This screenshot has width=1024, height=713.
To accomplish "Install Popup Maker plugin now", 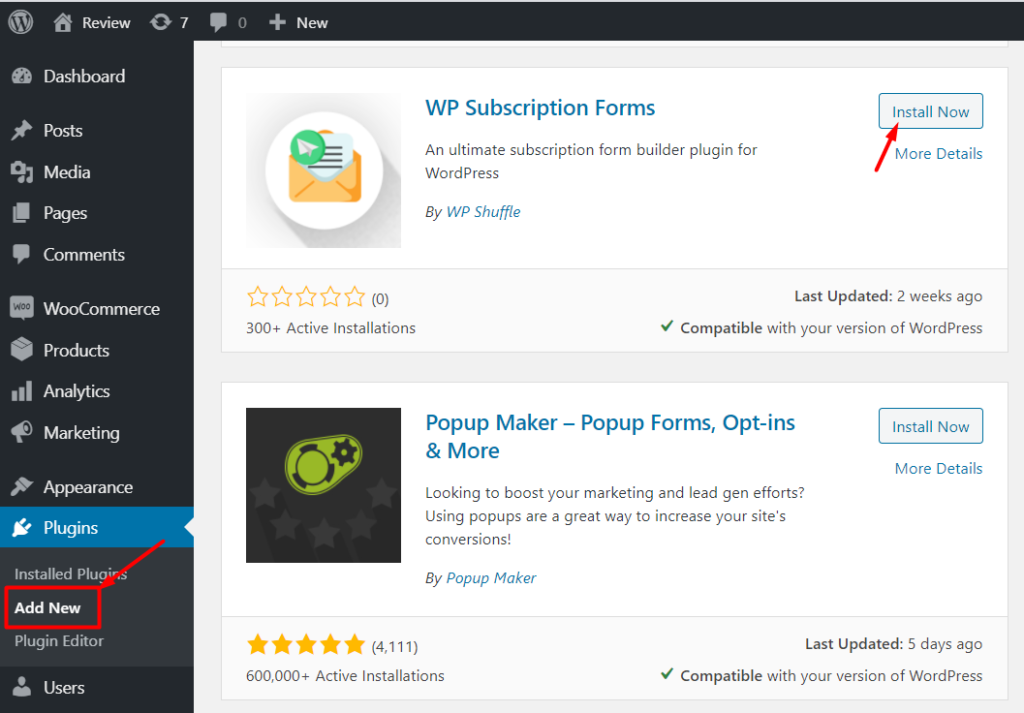I will (x=931, y=426).
